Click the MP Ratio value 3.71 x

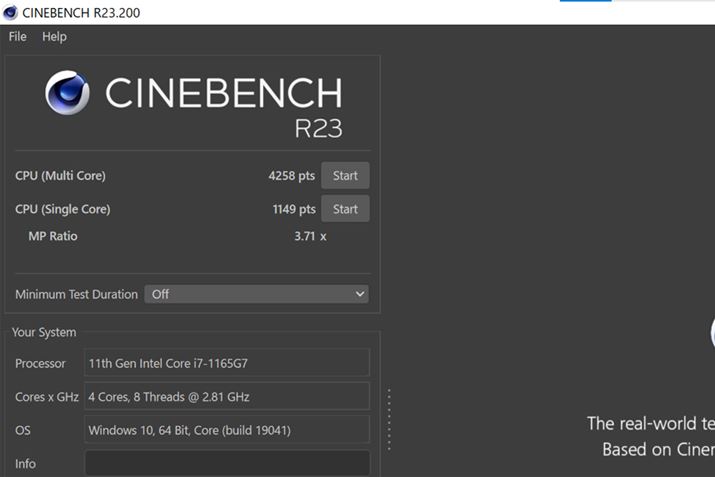pyautogui.click(x=310, y=236)
